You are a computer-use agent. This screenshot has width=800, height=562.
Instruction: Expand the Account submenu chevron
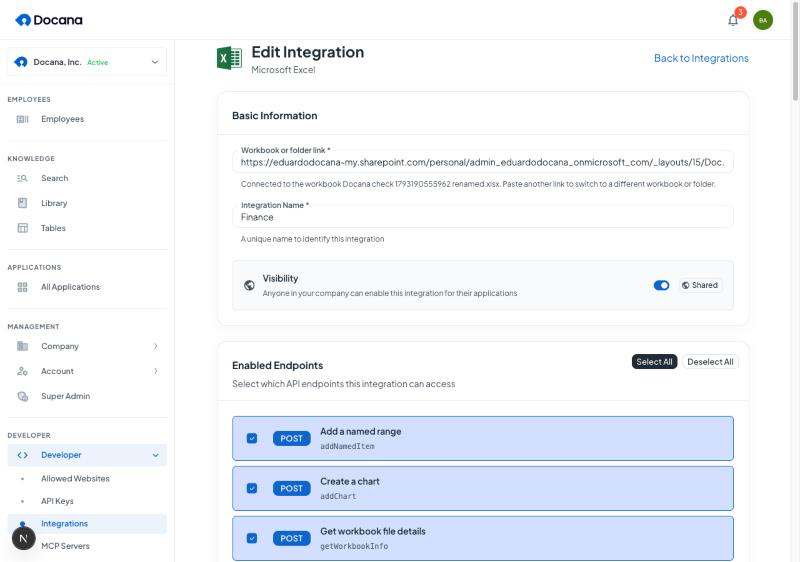click(x=156, y=371)
